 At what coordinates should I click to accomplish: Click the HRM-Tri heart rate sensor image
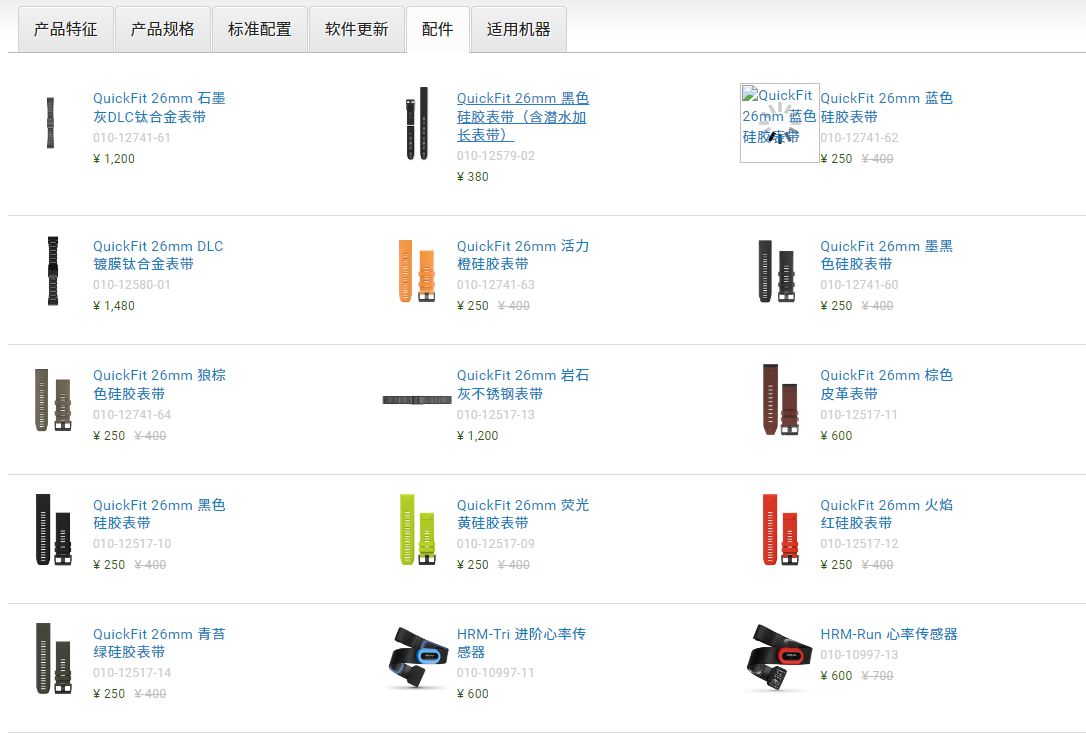click(x=418, y=657)
